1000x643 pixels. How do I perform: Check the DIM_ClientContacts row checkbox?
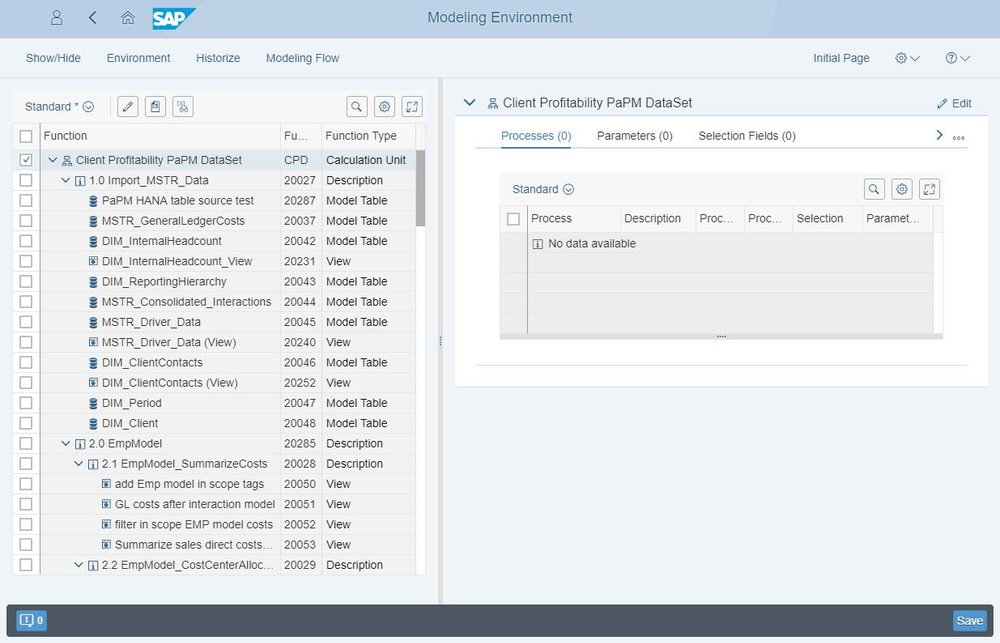26,362
